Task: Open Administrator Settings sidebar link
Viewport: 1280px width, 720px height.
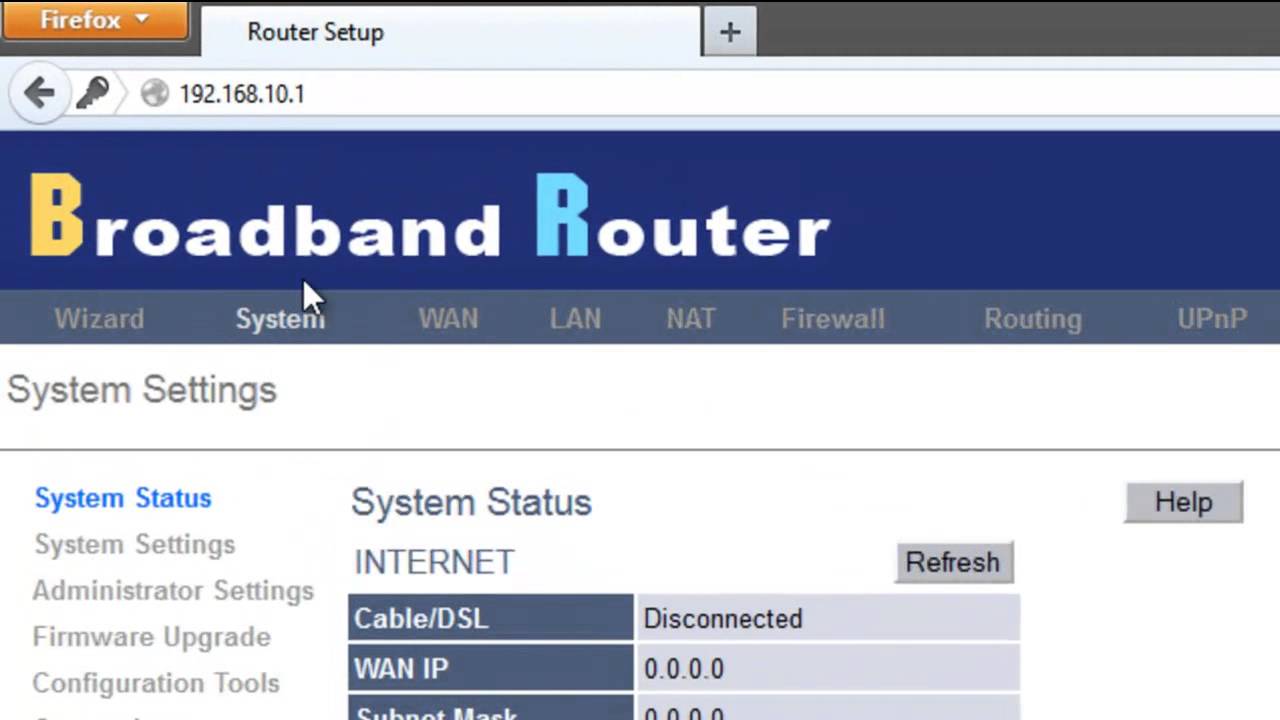Action: (x=173, y=590)
